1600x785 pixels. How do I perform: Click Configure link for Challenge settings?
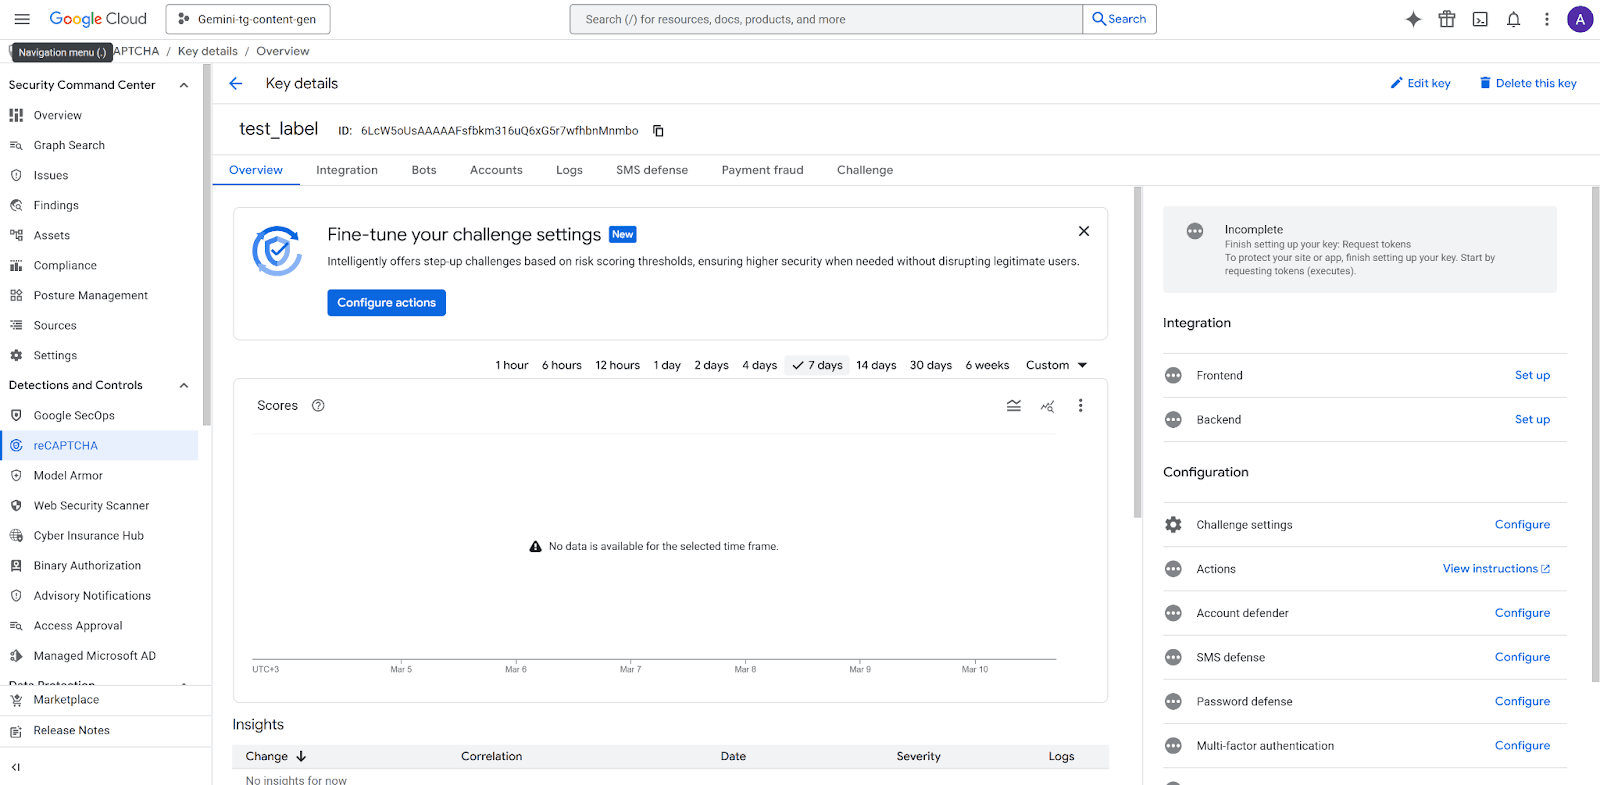[x=1522, y=525]
